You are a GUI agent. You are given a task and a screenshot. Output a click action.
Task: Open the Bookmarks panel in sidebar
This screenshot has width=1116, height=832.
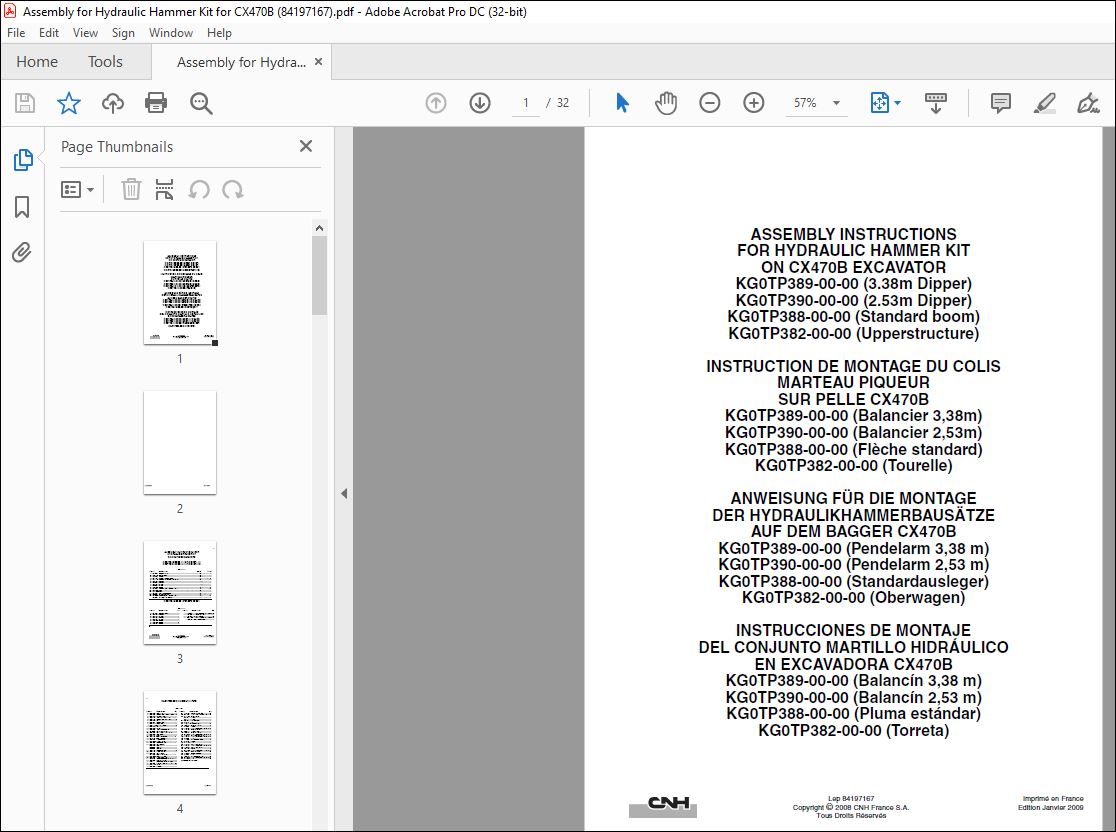22,207
